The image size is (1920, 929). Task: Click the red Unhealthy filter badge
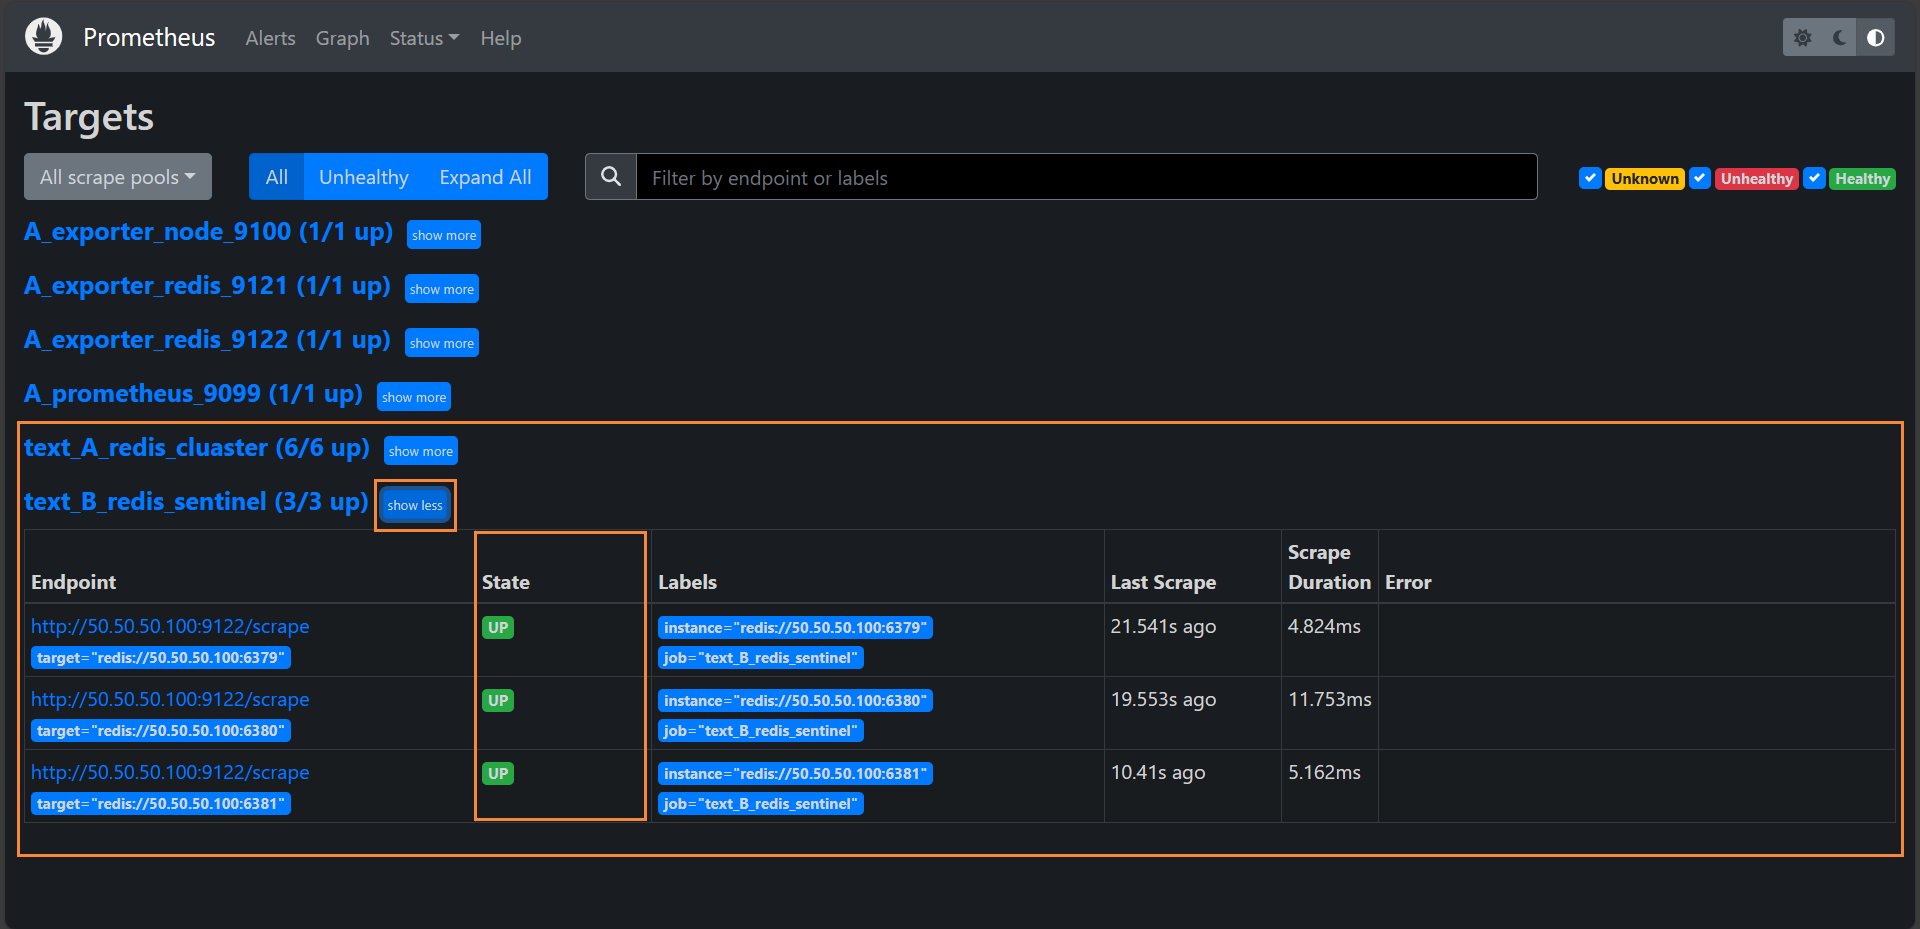tap(1757, 178)
